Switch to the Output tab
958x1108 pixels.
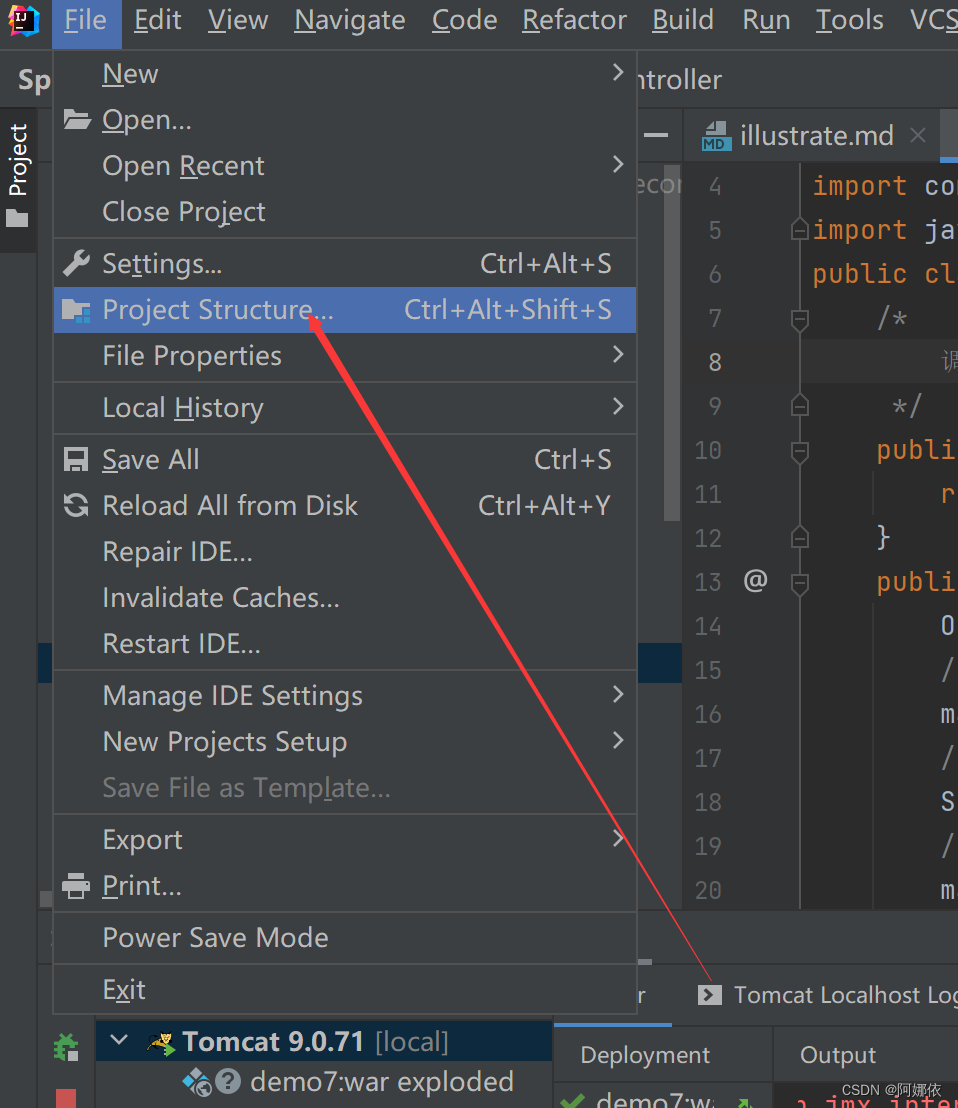point(838,1055)
